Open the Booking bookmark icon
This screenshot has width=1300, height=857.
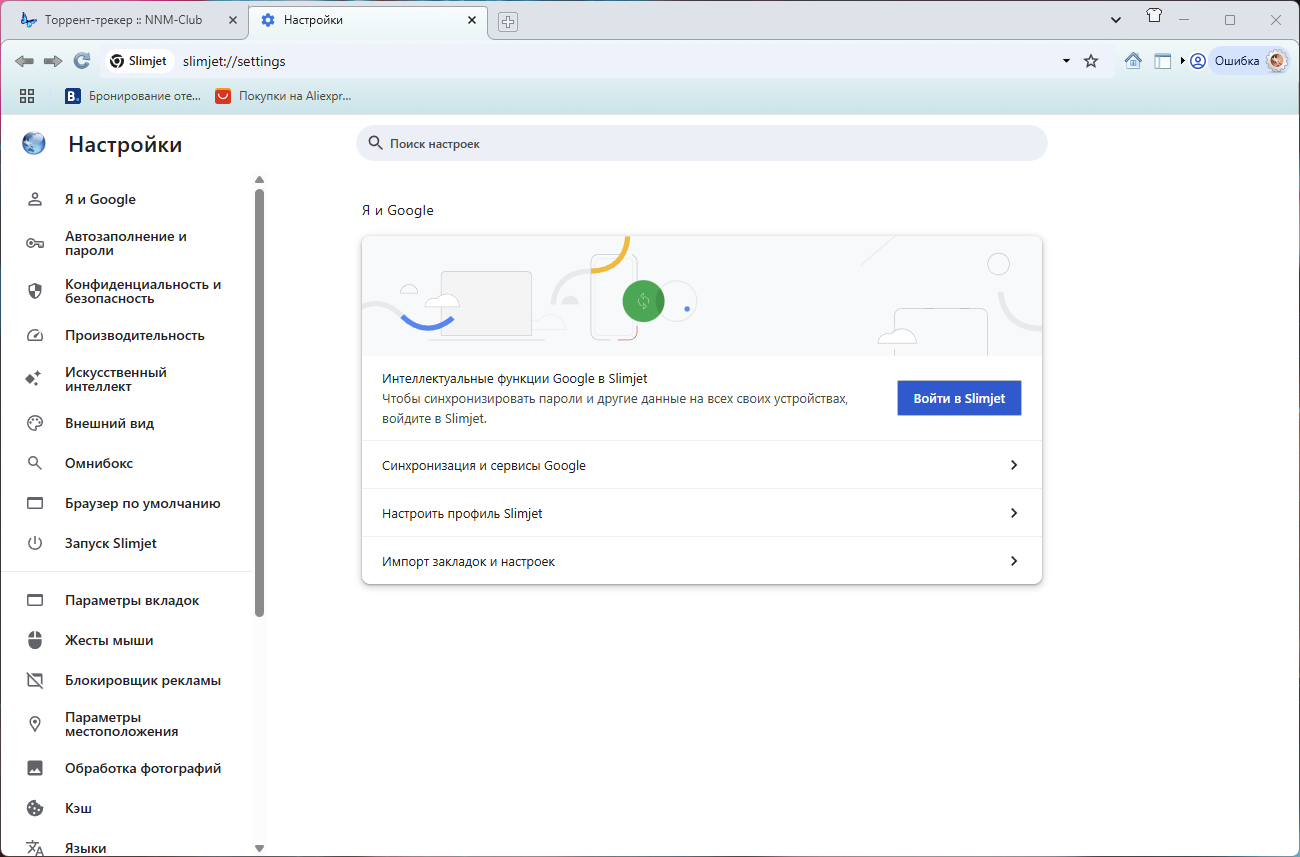[x=72, y=96]
